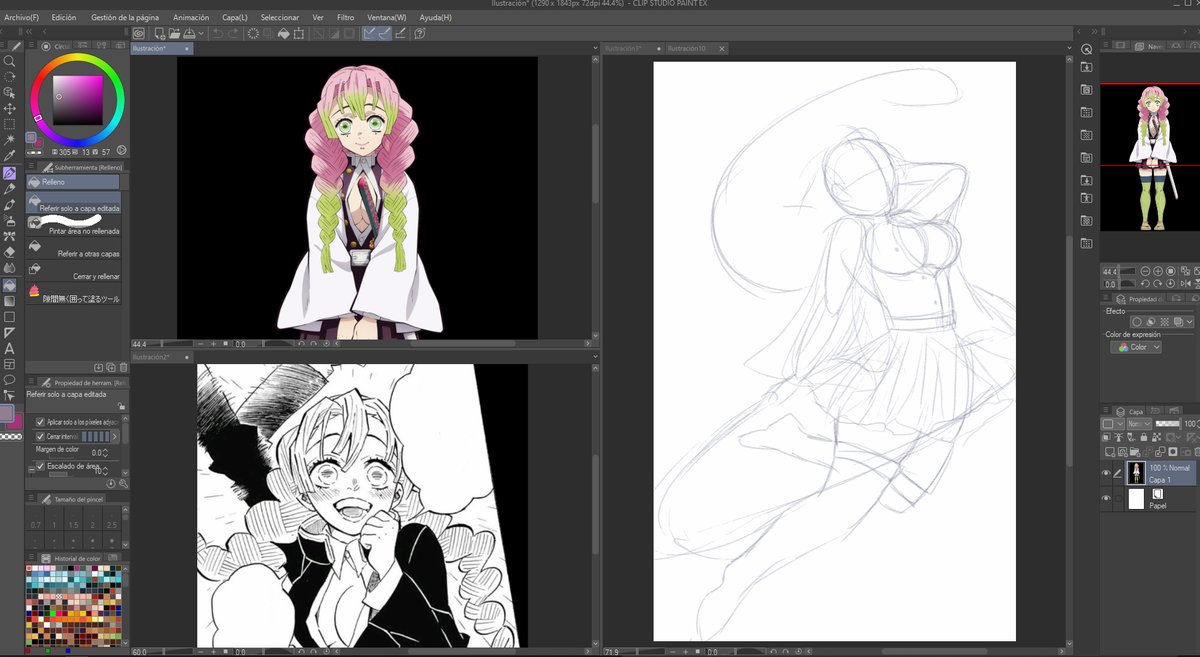Image resolution: width=1200 pixels, height=657 pixels.
Task: Toggle the 'Escalado de área' checkbox
Action: pyautogui.click(x=40, y=466)
